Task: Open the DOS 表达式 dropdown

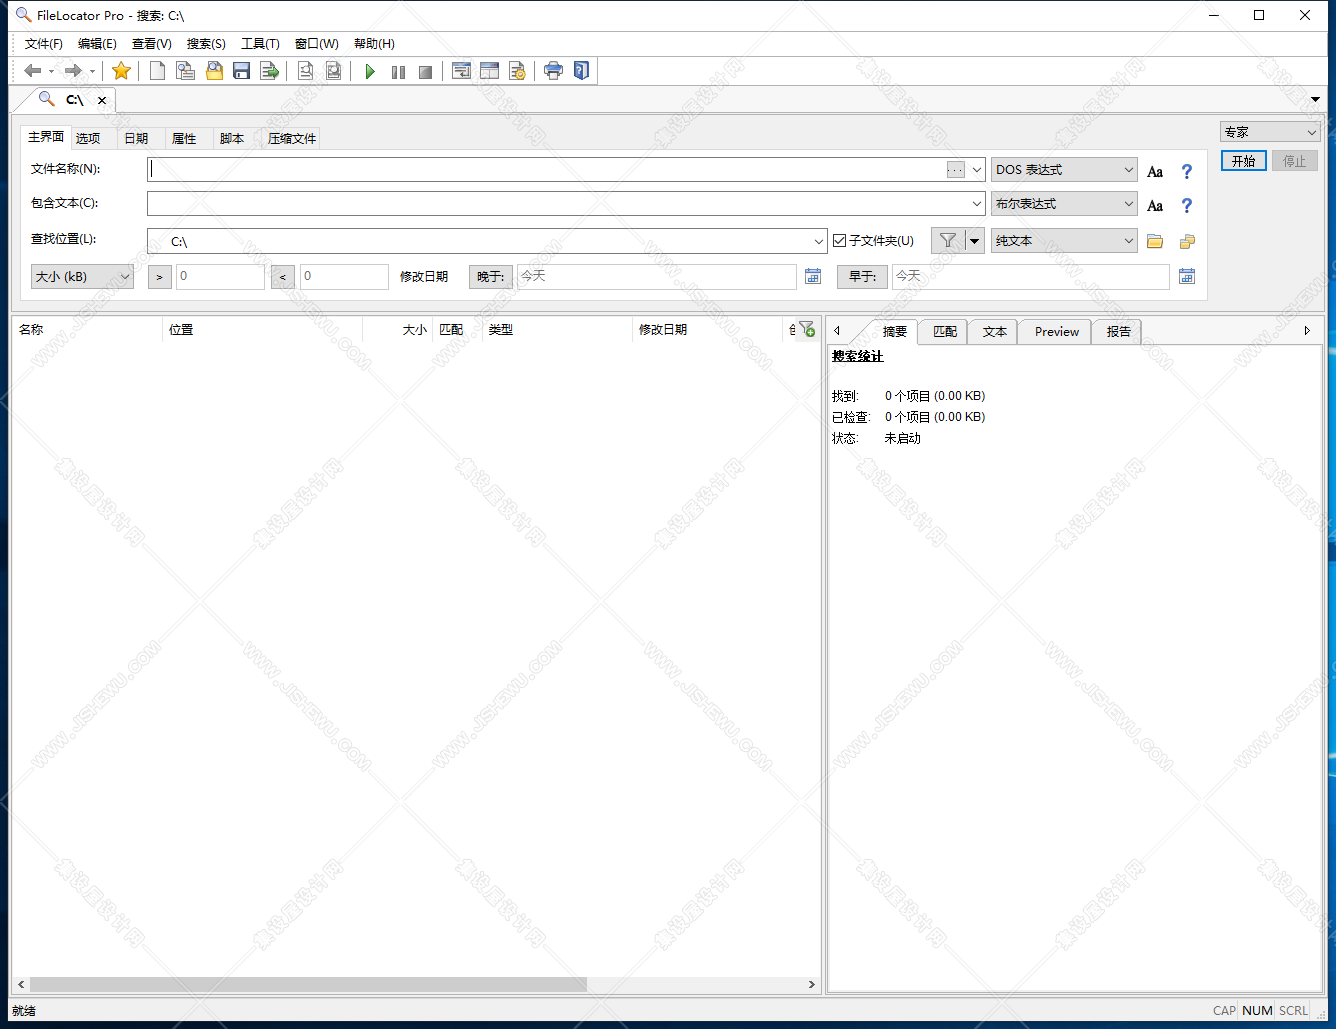Action: pos(1064,170)
